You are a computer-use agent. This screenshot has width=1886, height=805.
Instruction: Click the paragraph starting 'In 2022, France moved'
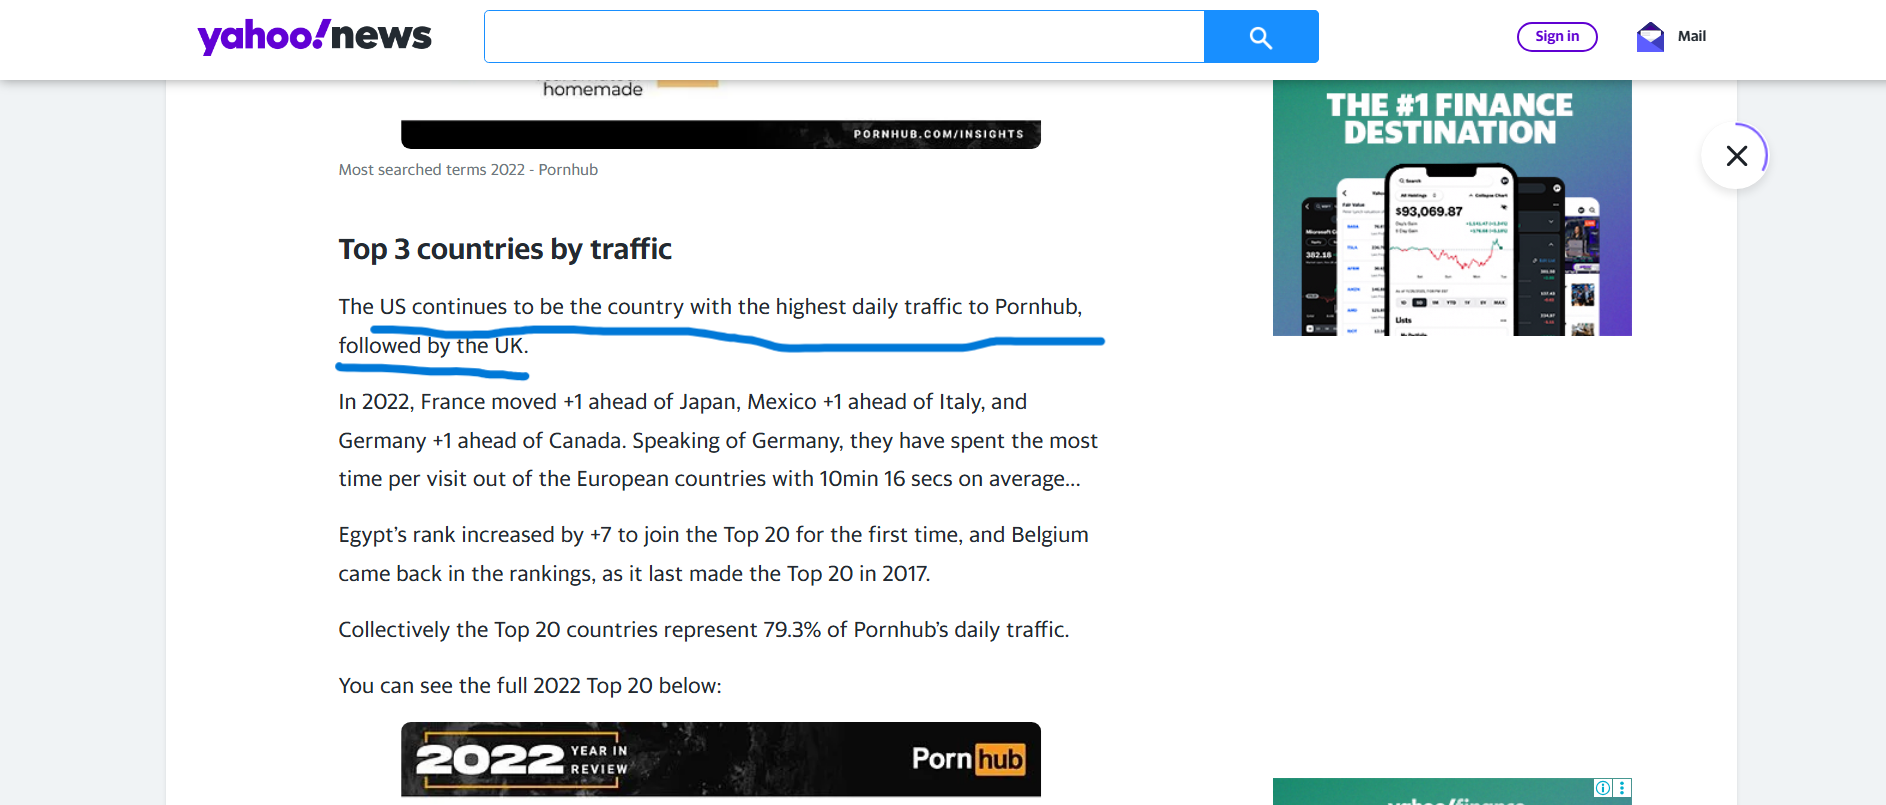point(718,440)
